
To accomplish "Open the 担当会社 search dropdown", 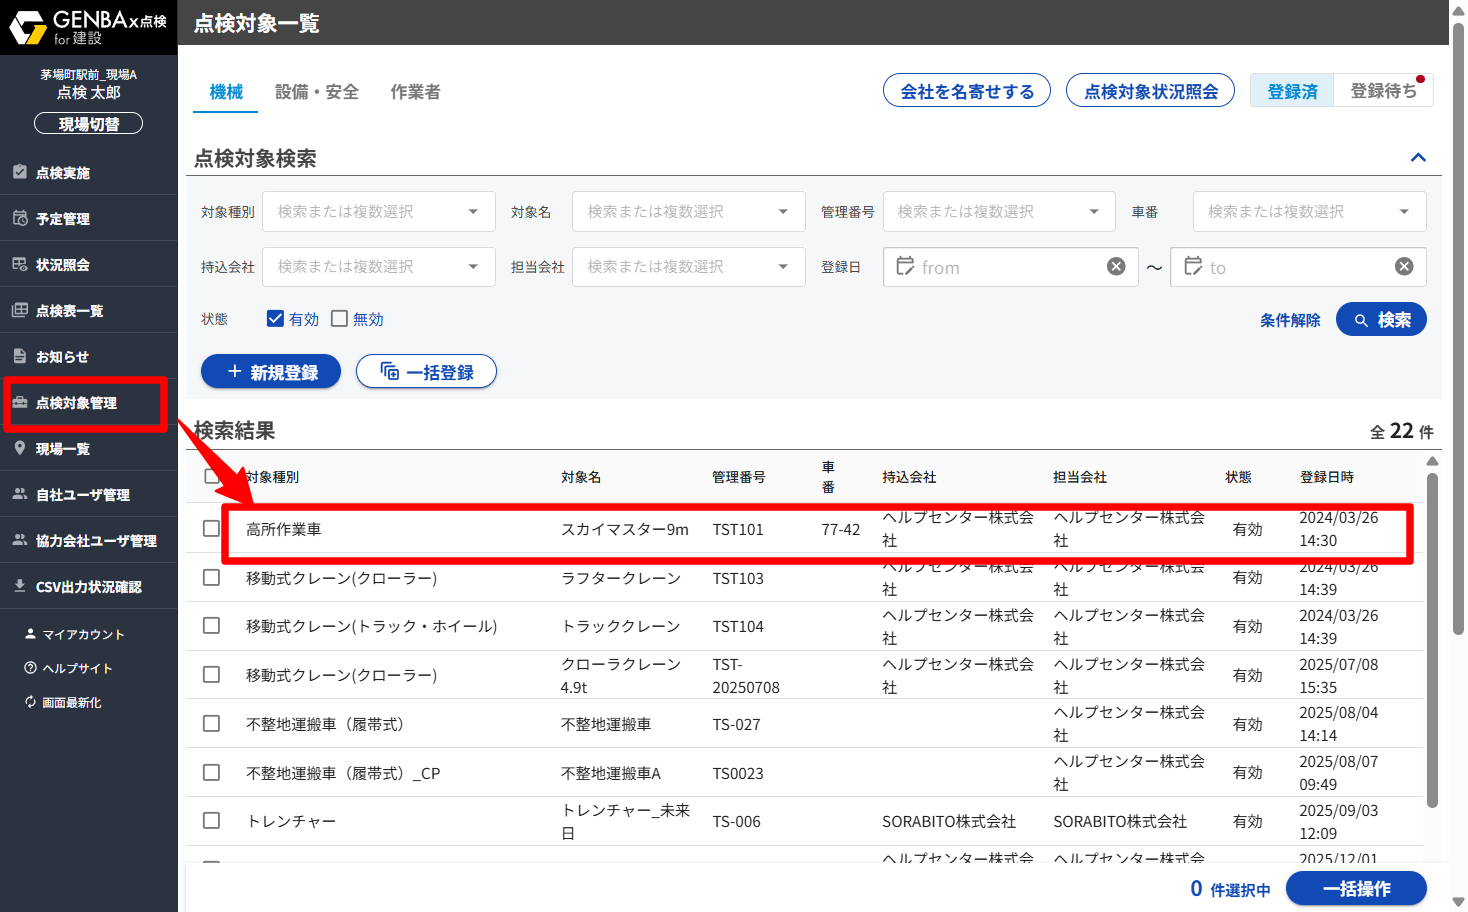I will (688, 267).
